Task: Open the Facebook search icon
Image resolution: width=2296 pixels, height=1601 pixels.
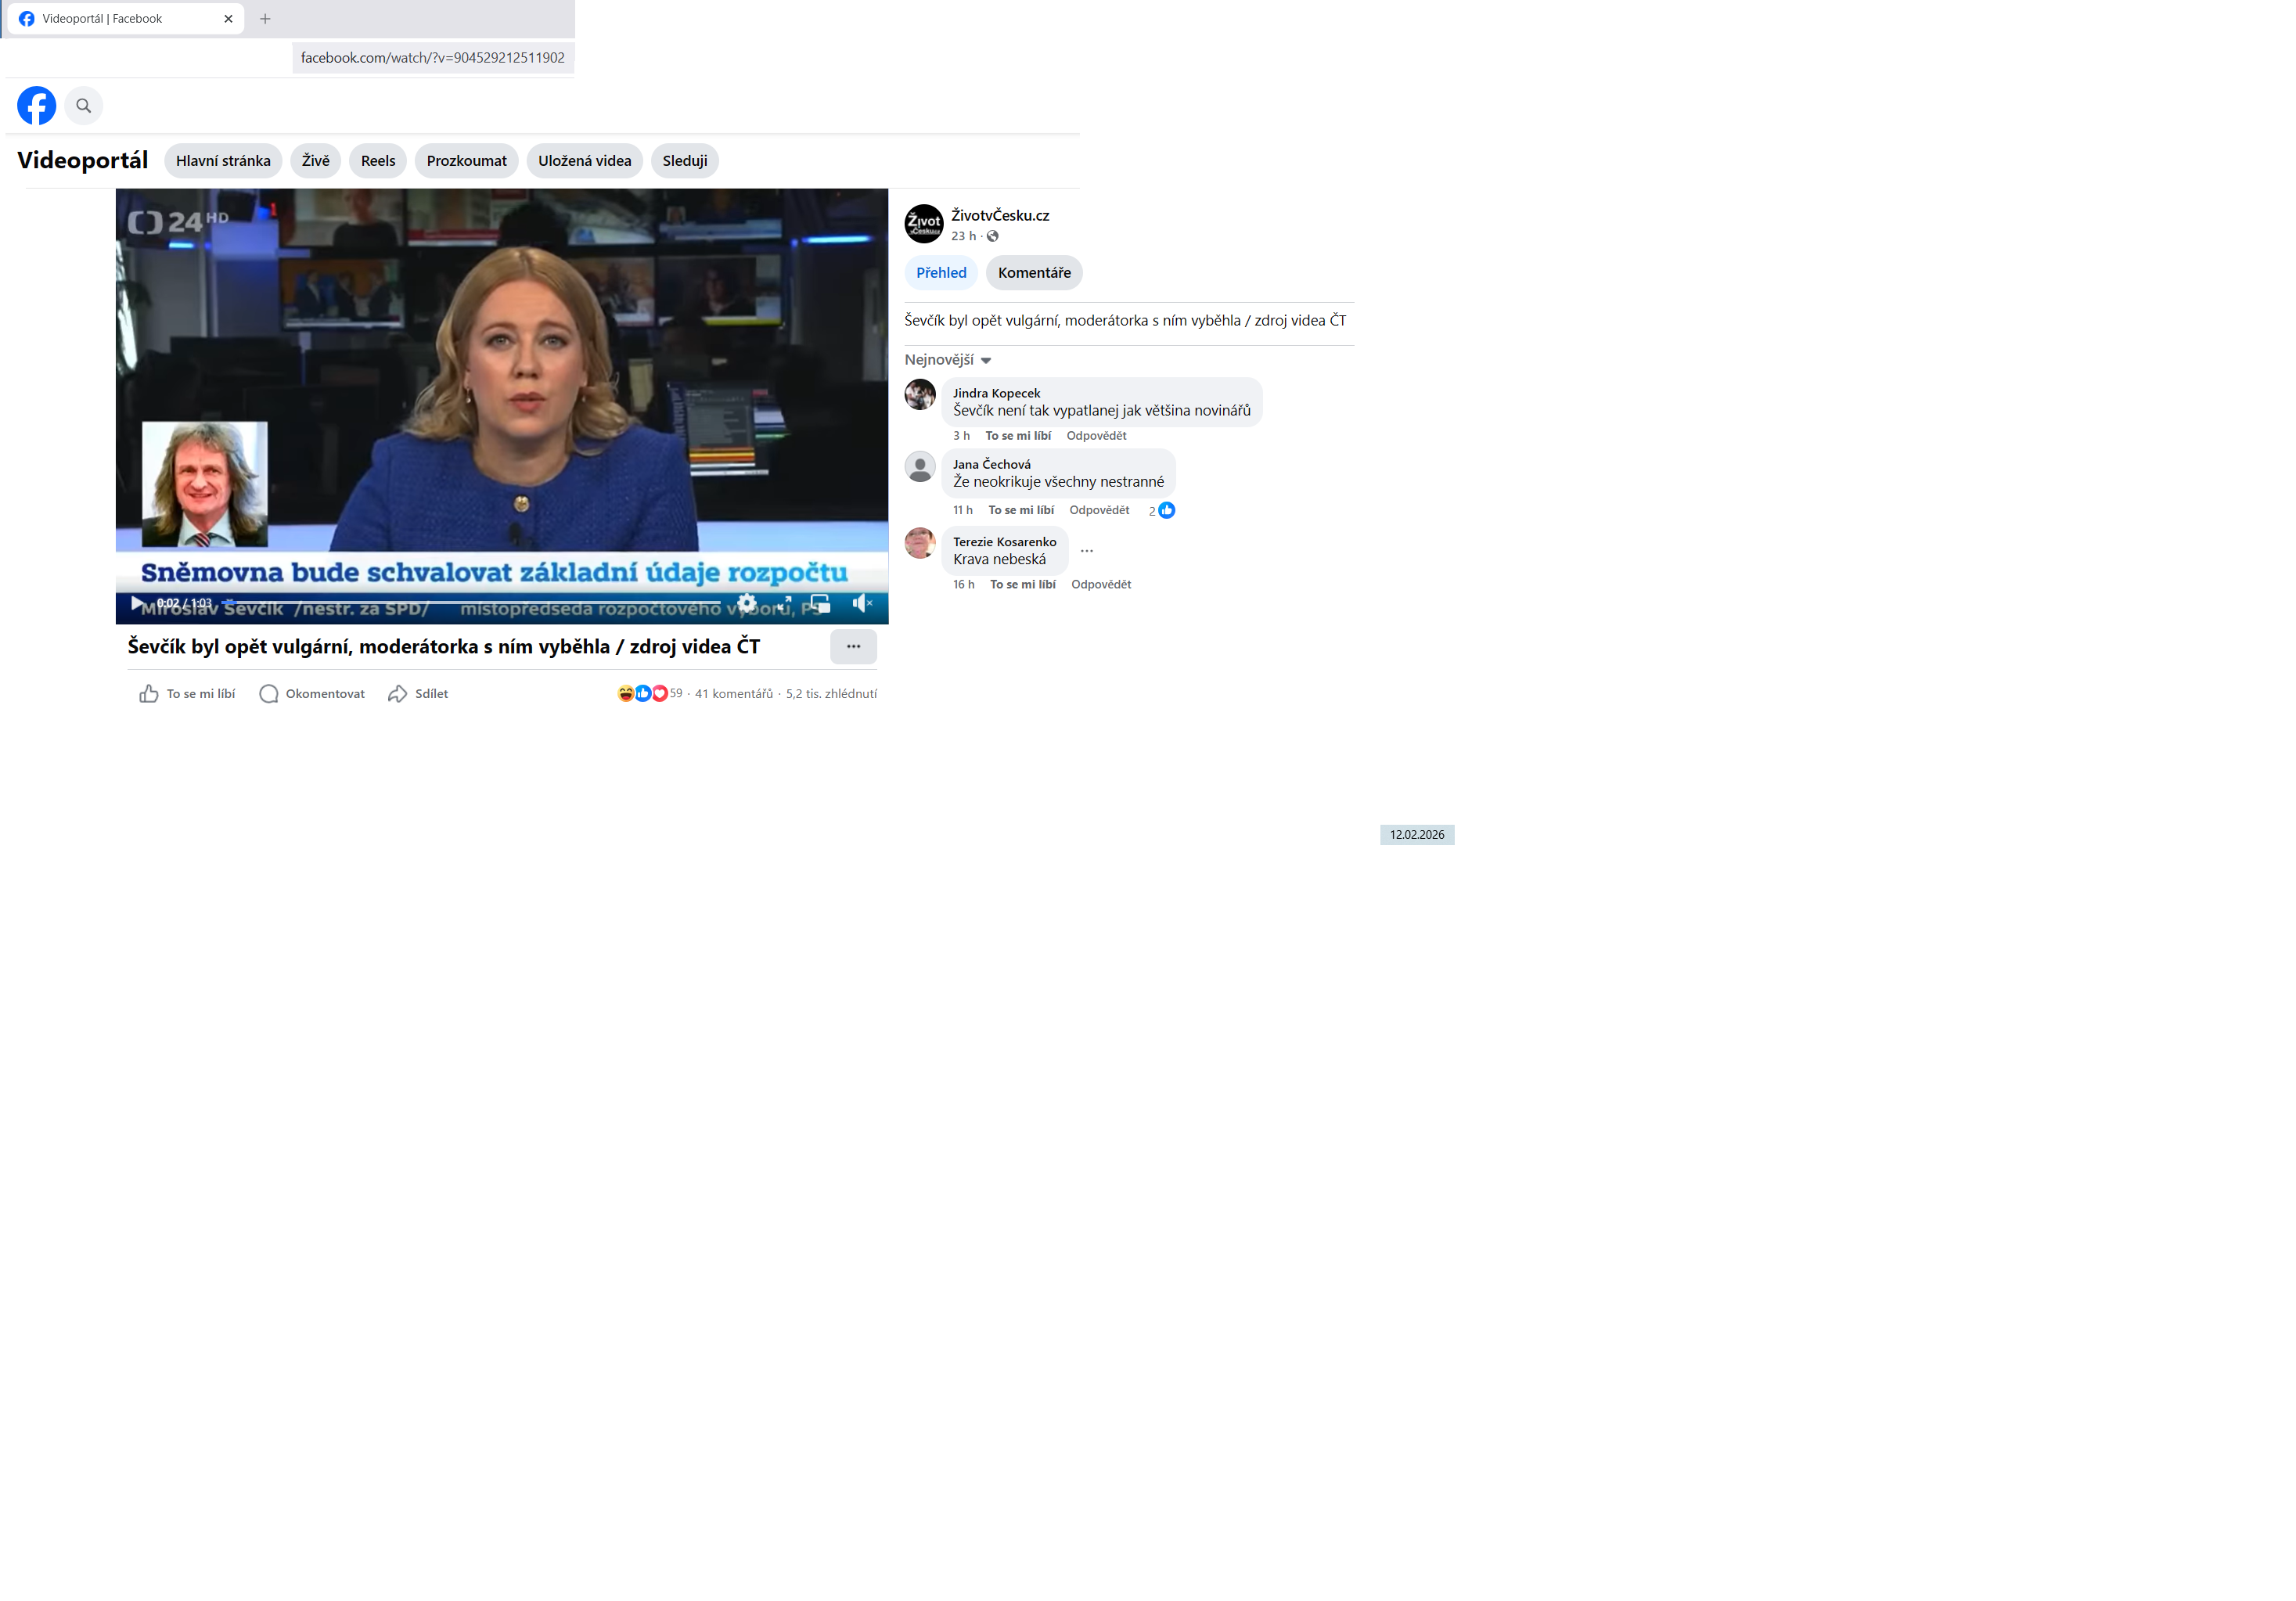Action: pos(84,105)
